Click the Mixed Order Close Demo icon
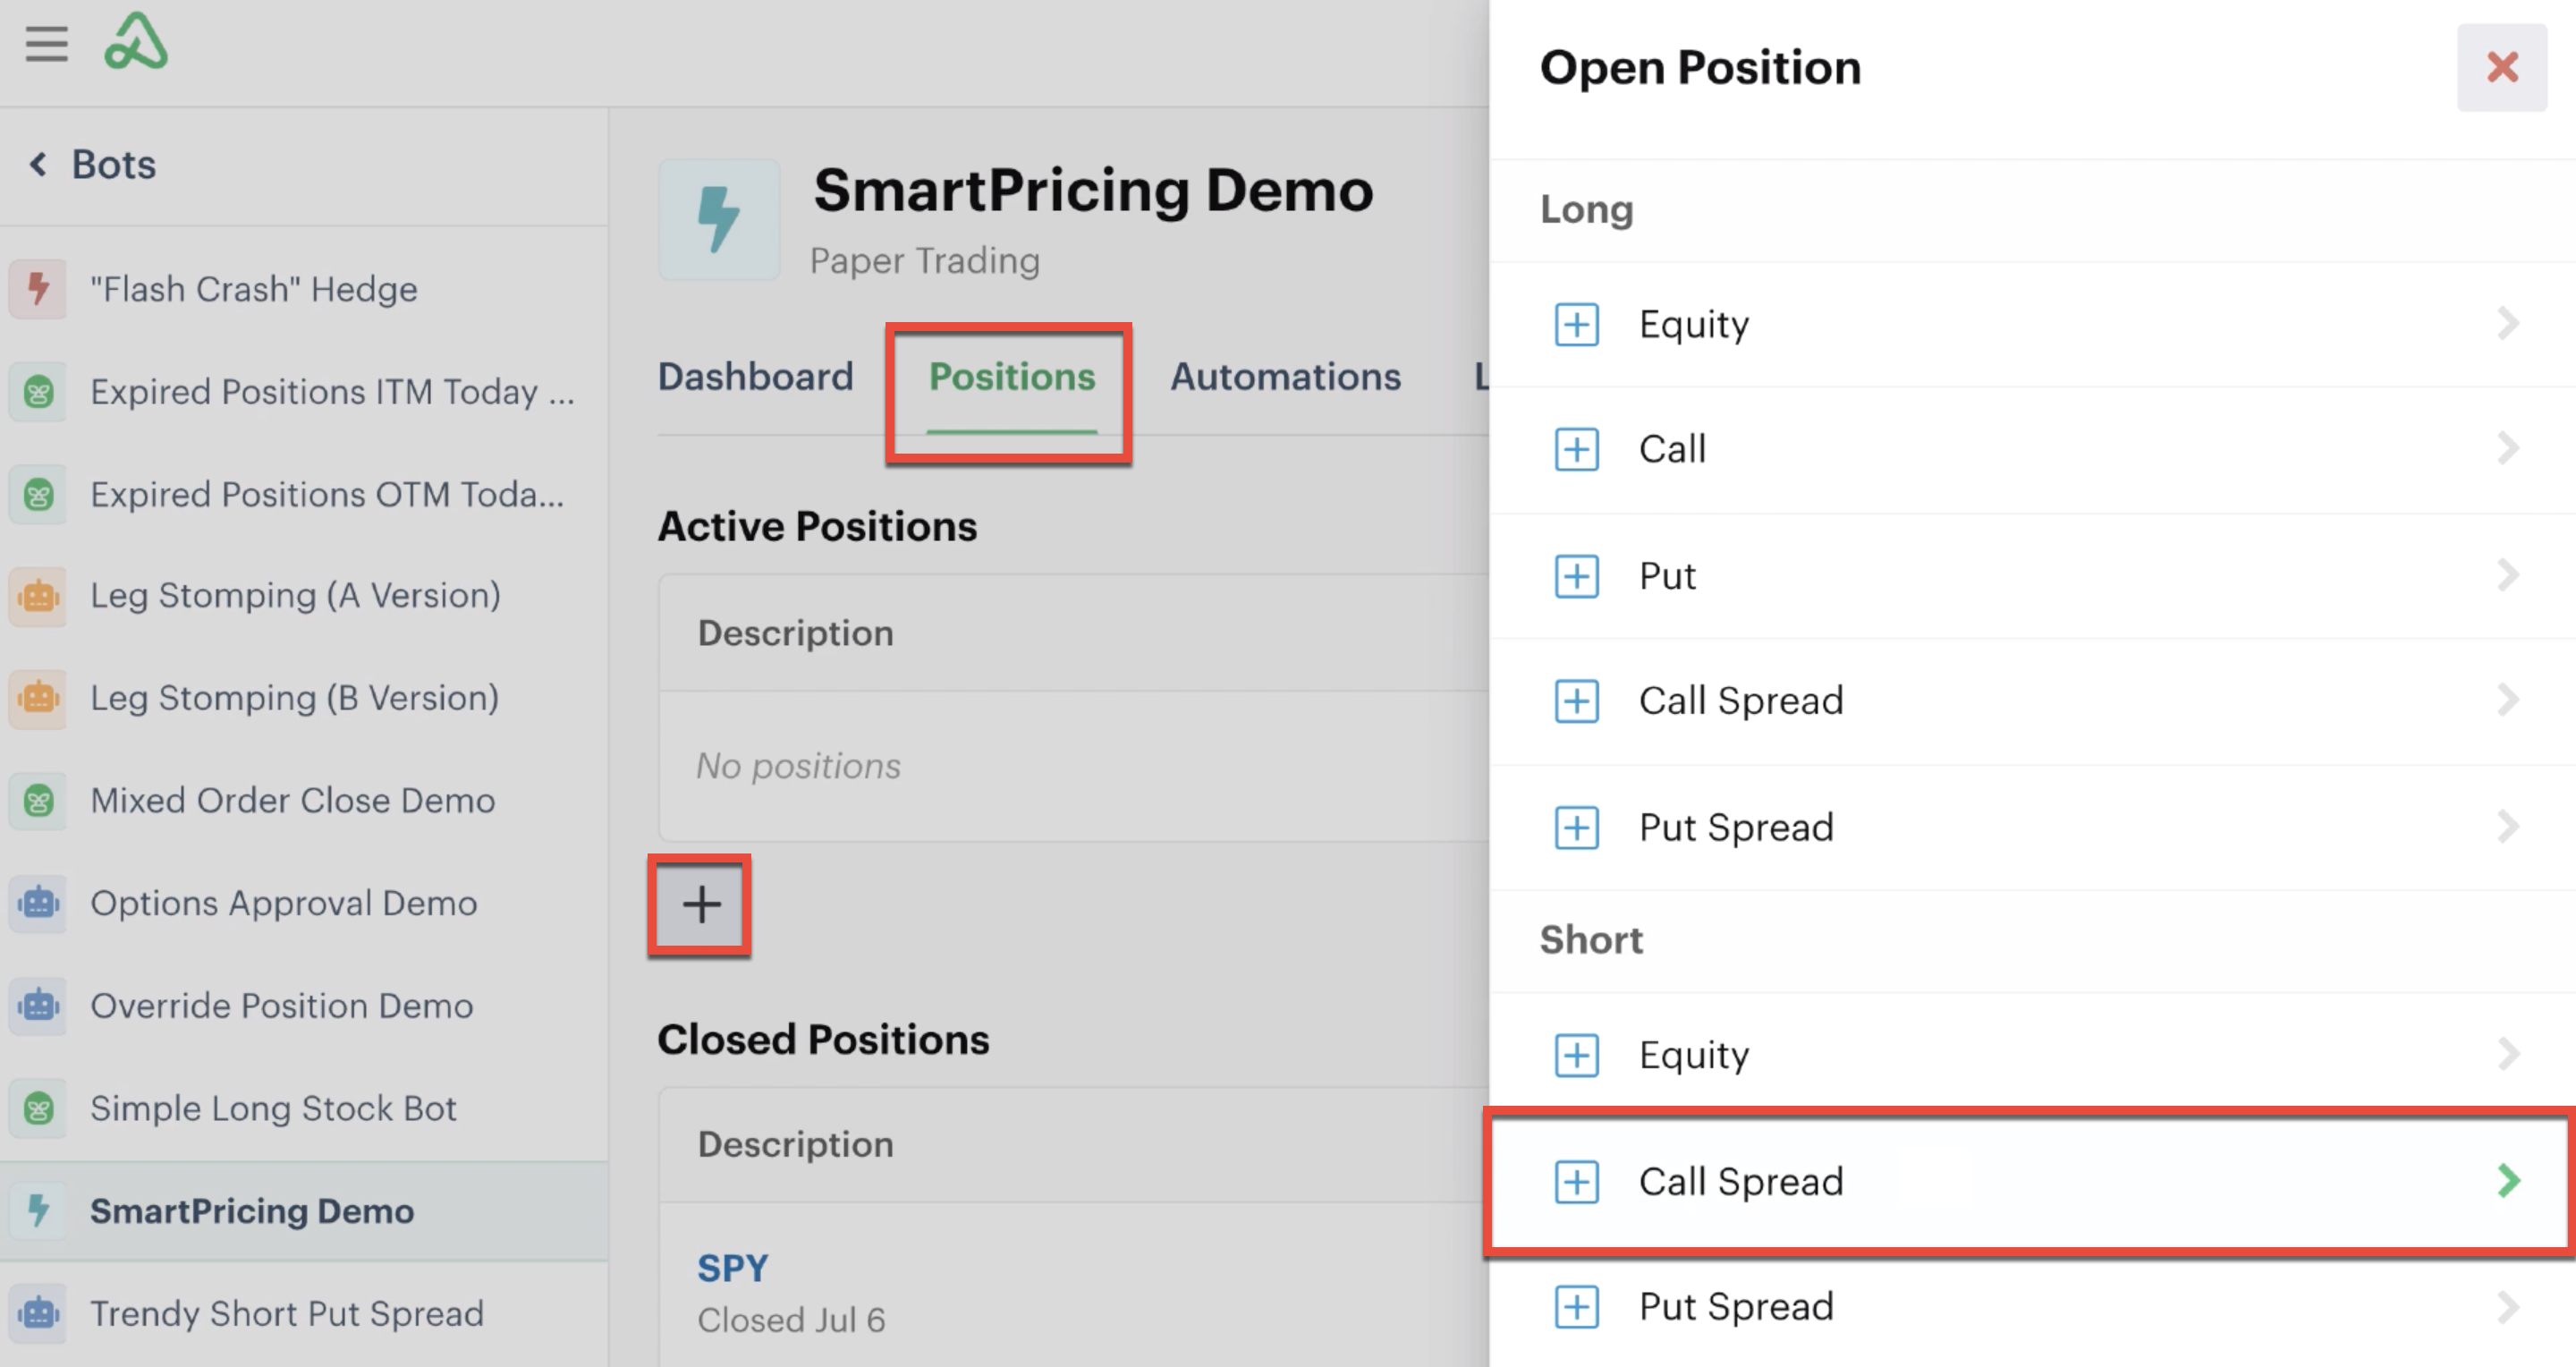Image resolution: width=2576 pixels, height=1367 pixels. 38,801
